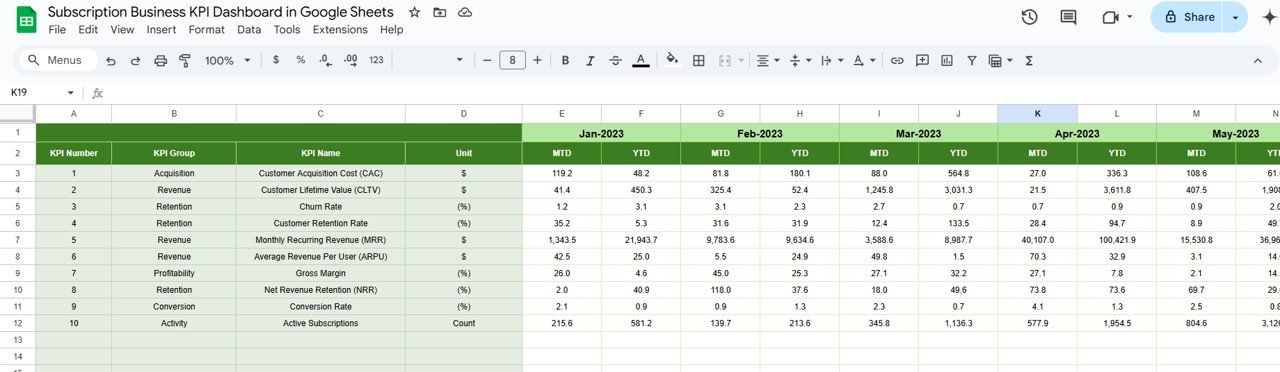1280x372 pixels.
Task: Open the 100% zoom dropdown
Action: pyautogui.click(x=228, y=61)
